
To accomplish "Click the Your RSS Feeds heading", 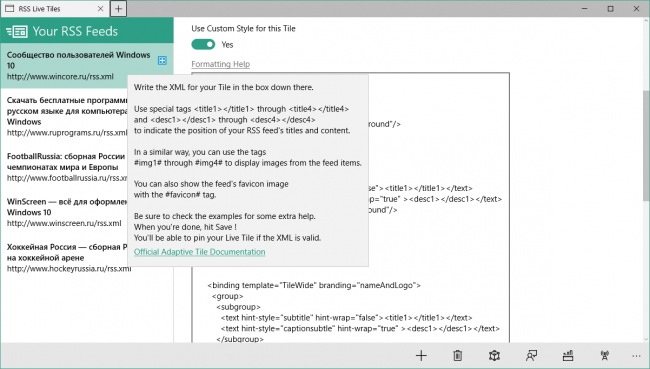I will click(75, 31).
